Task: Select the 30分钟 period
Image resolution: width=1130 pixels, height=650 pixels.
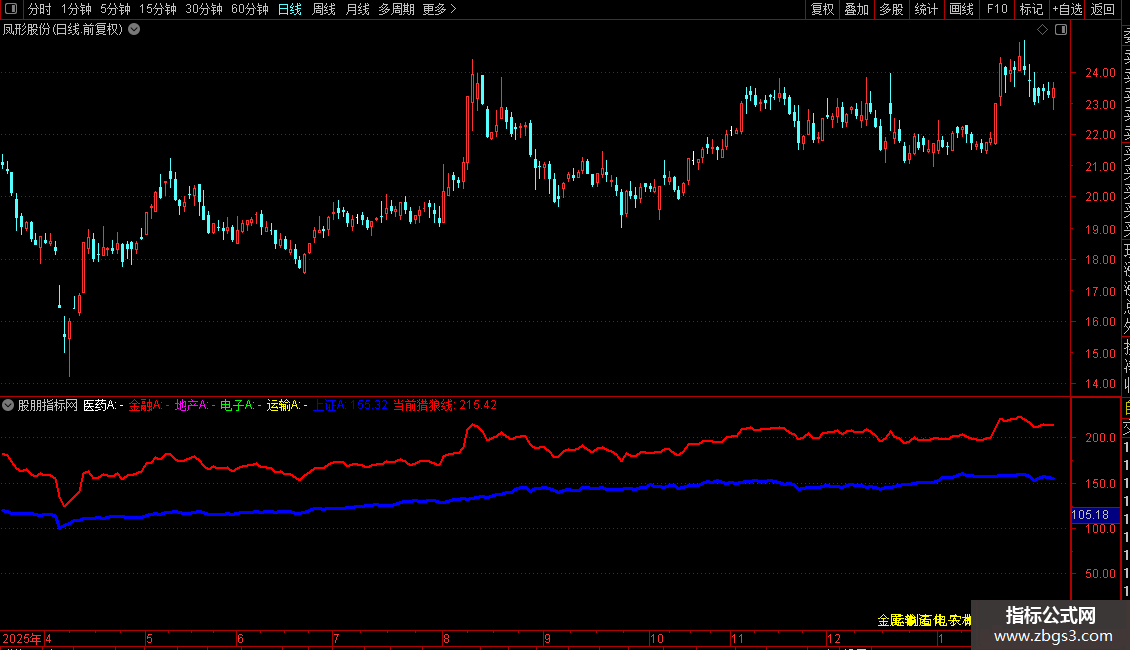Action: 204,9
